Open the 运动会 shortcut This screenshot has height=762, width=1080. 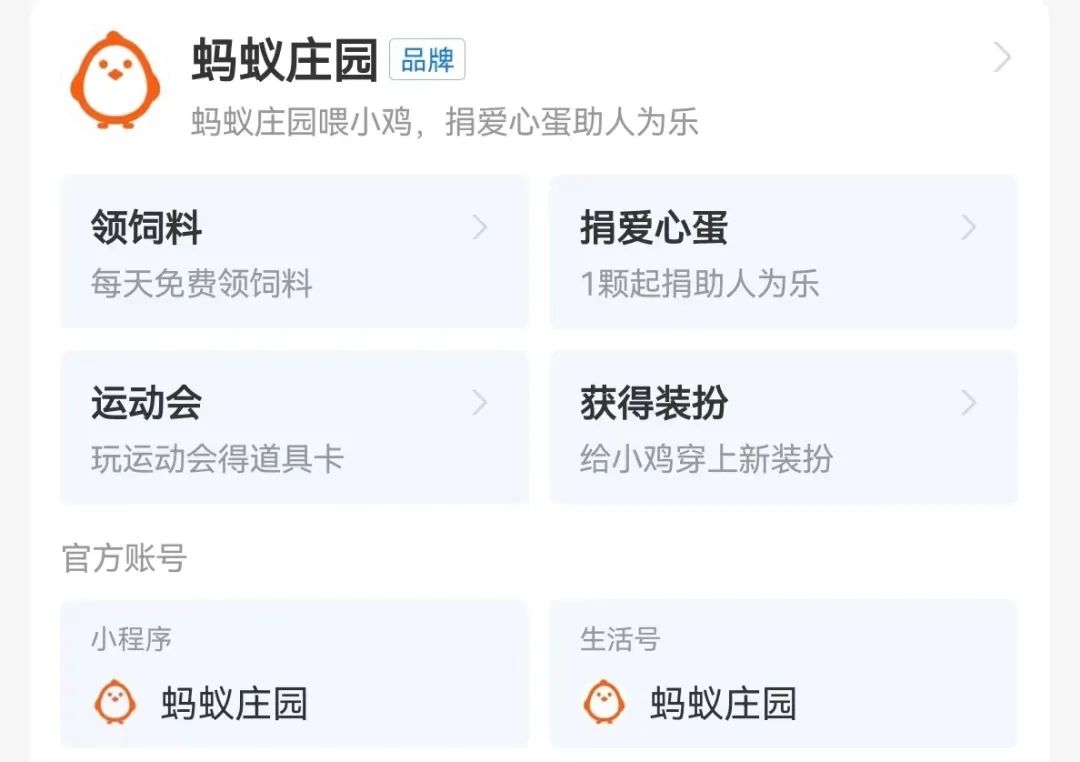pos(147,403)
